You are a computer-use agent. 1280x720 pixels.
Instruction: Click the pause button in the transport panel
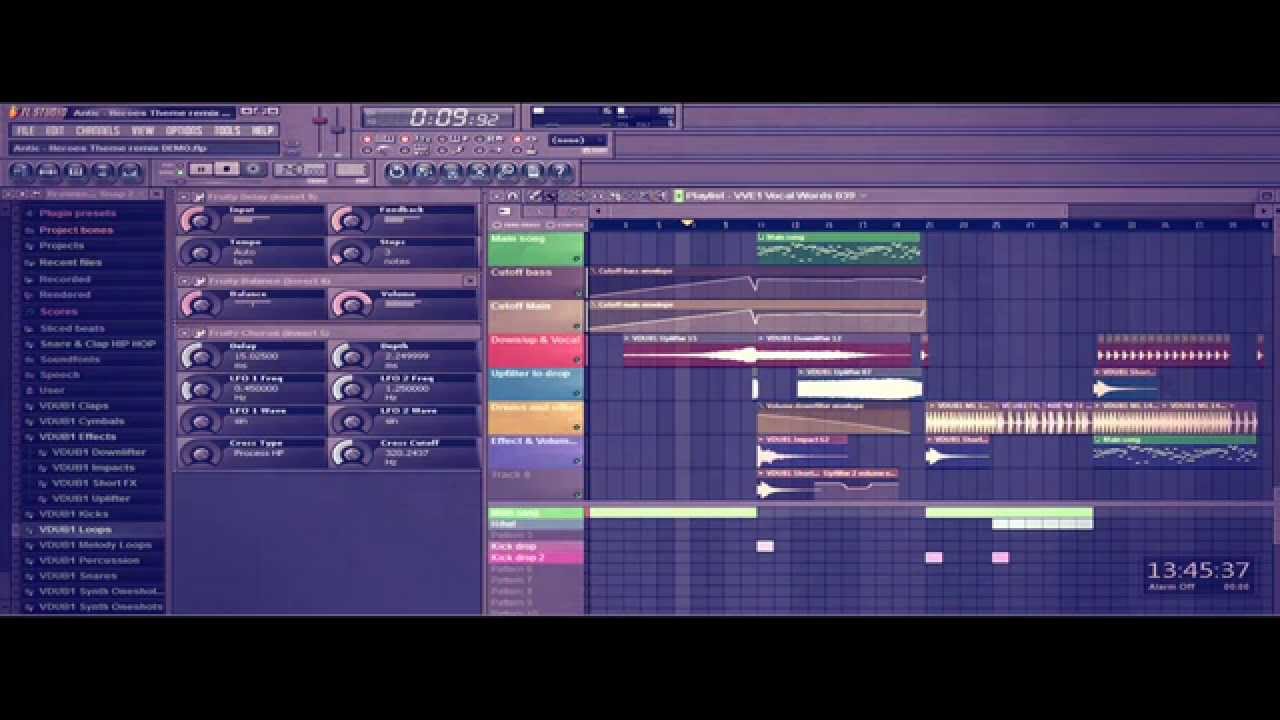[201, 170]
